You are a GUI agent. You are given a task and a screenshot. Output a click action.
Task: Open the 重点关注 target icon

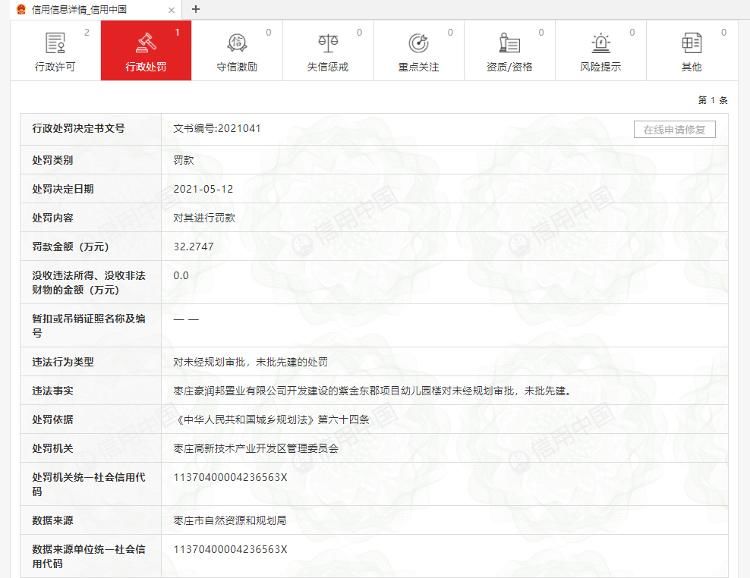419,43
